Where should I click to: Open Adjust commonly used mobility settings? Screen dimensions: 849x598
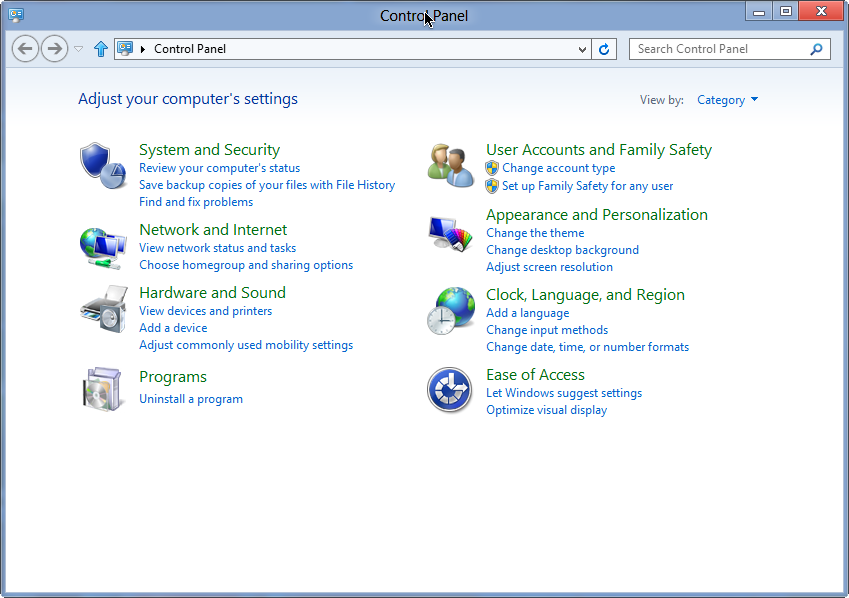tap(246, 345)
